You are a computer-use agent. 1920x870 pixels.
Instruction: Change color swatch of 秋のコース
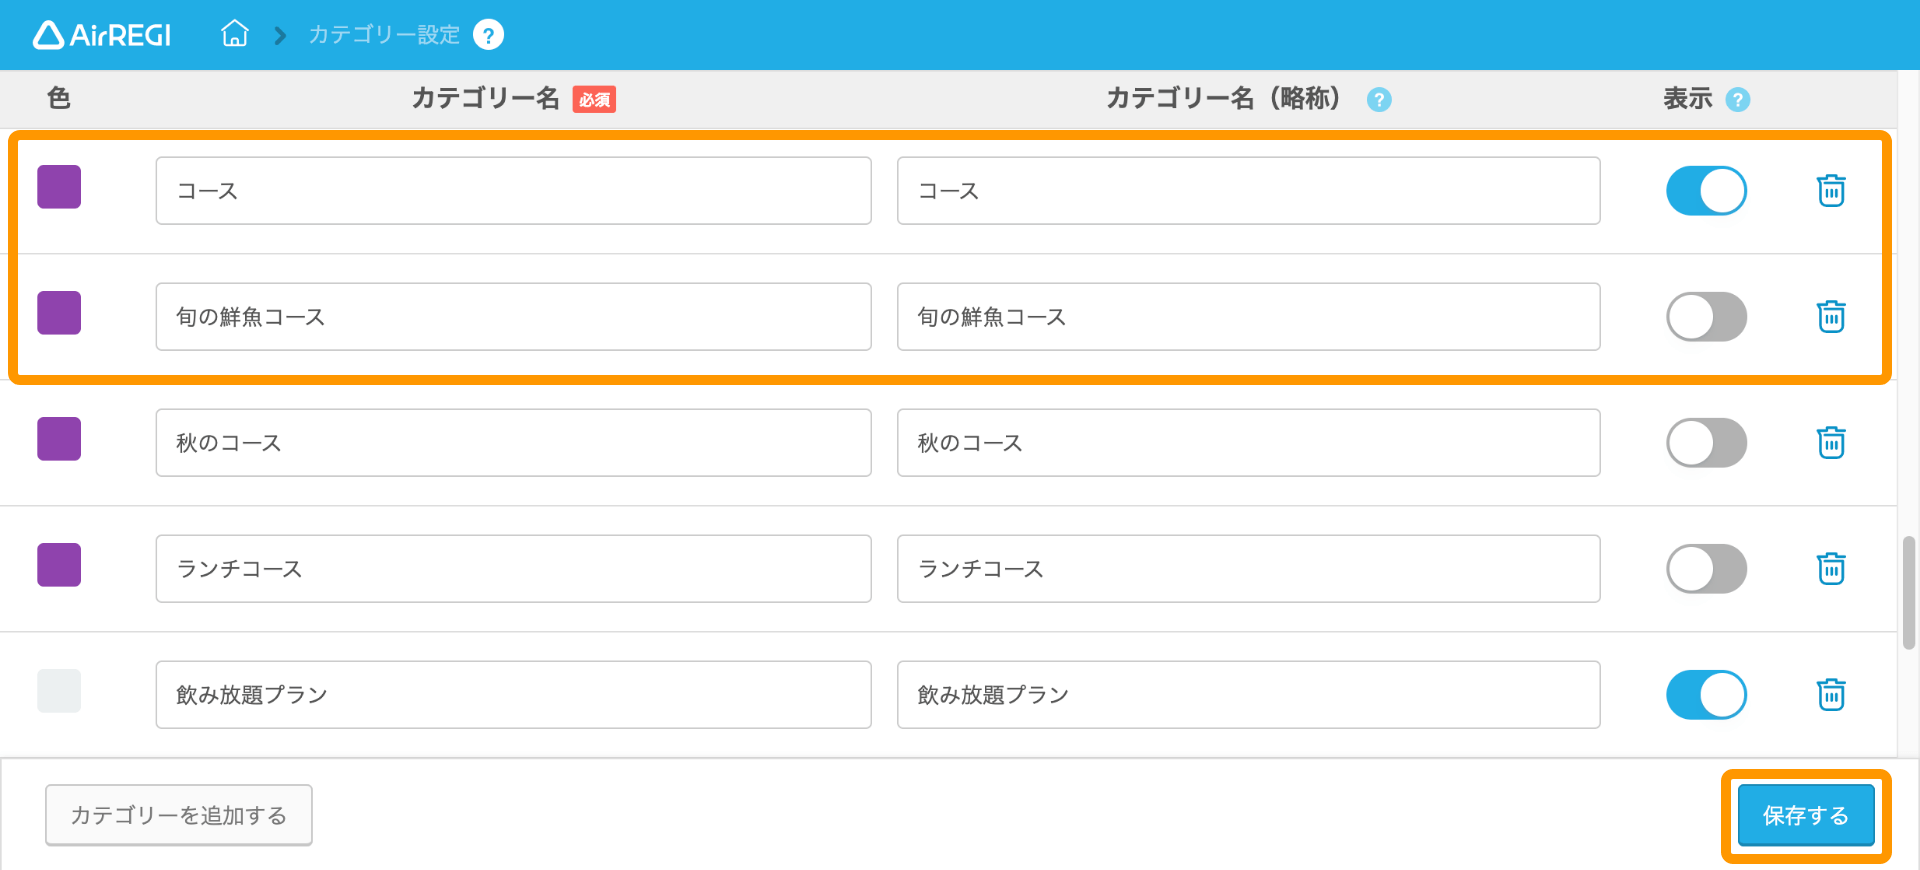click(59, 439)
